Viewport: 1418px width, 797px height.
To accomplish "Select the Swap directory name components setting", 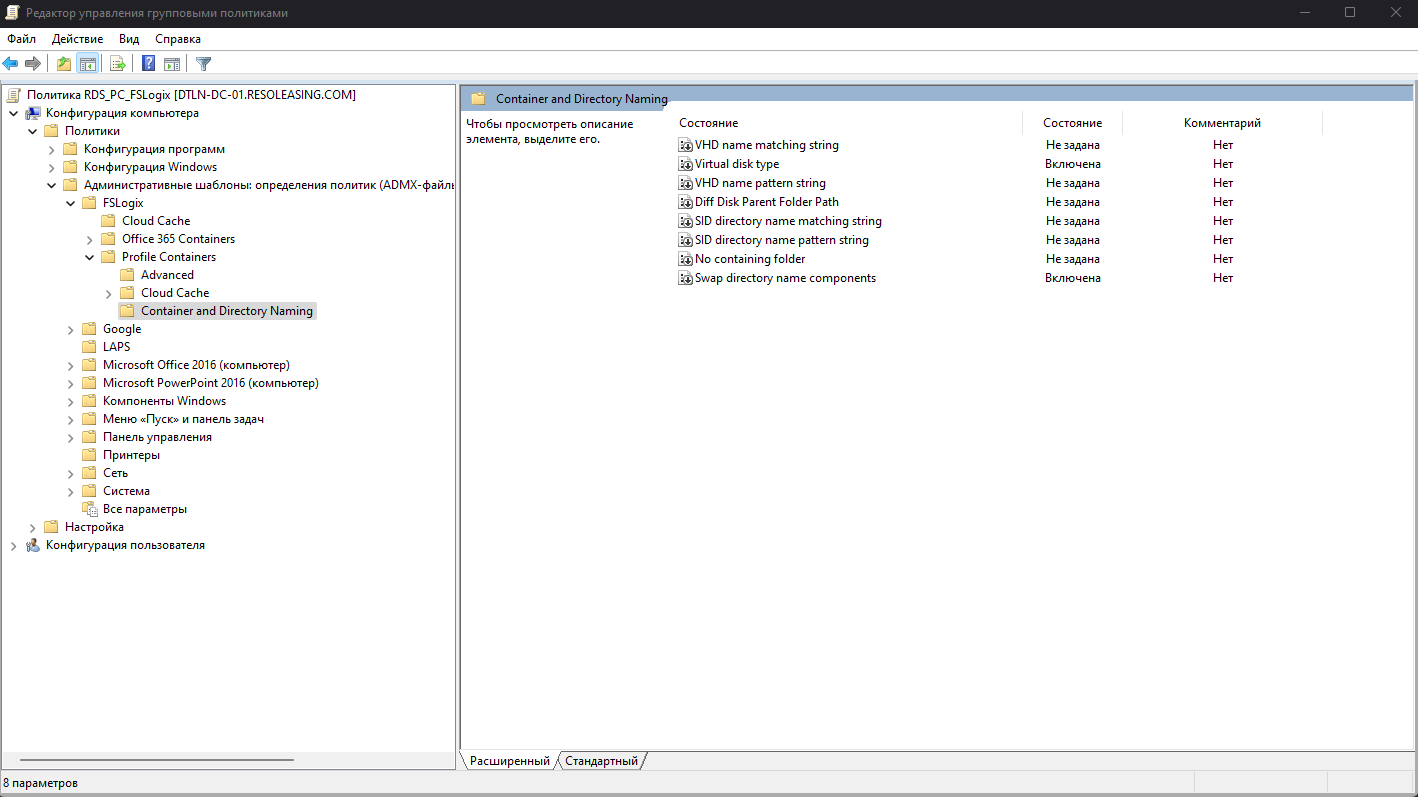I will (x=785, y=277).
